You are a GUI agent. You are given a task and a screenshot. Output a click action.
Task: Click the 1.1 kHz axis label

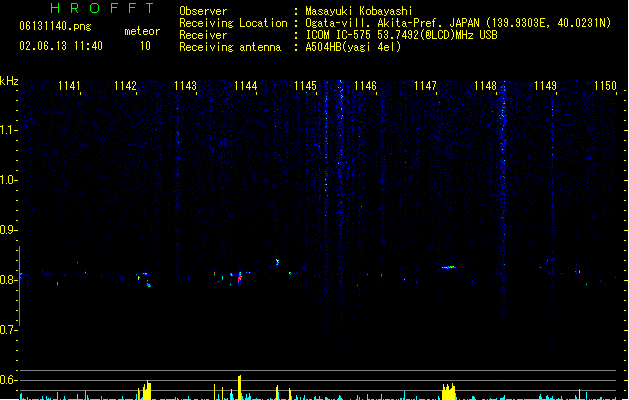tap(8, 130)
